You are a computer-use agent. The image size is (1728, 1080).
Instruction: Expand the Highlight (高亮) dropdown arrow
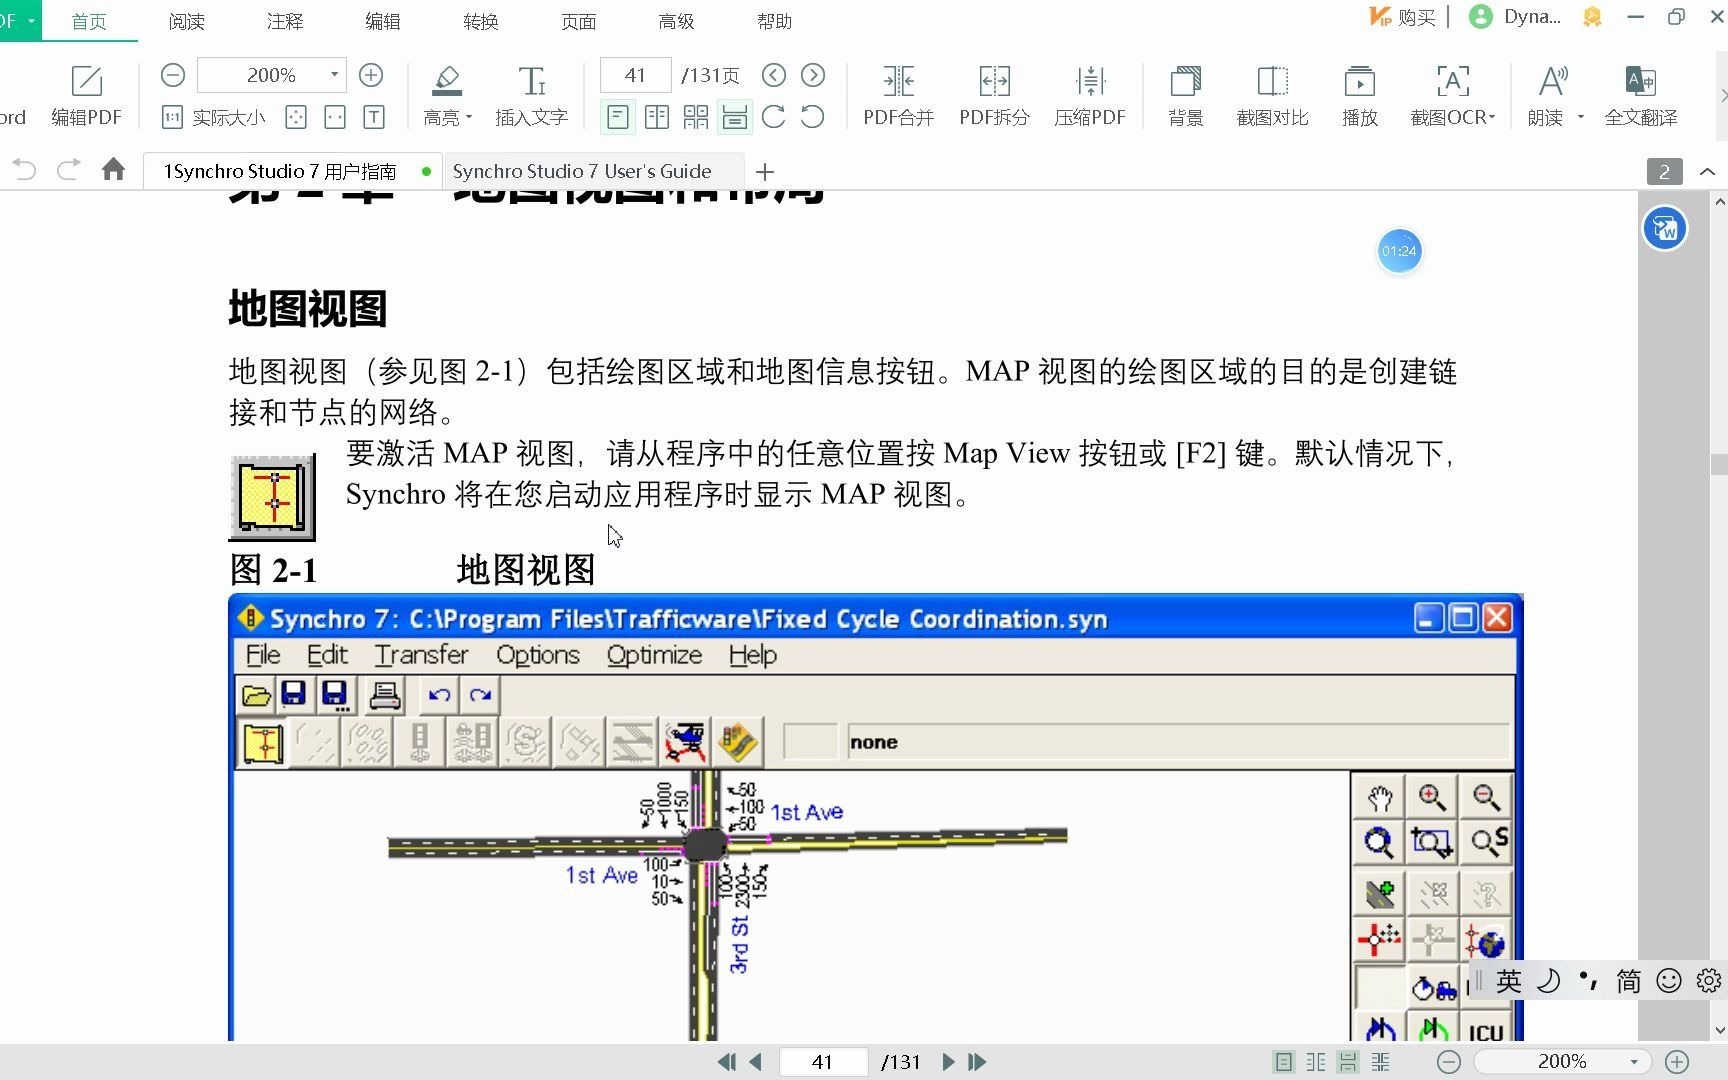coord(469,117)
